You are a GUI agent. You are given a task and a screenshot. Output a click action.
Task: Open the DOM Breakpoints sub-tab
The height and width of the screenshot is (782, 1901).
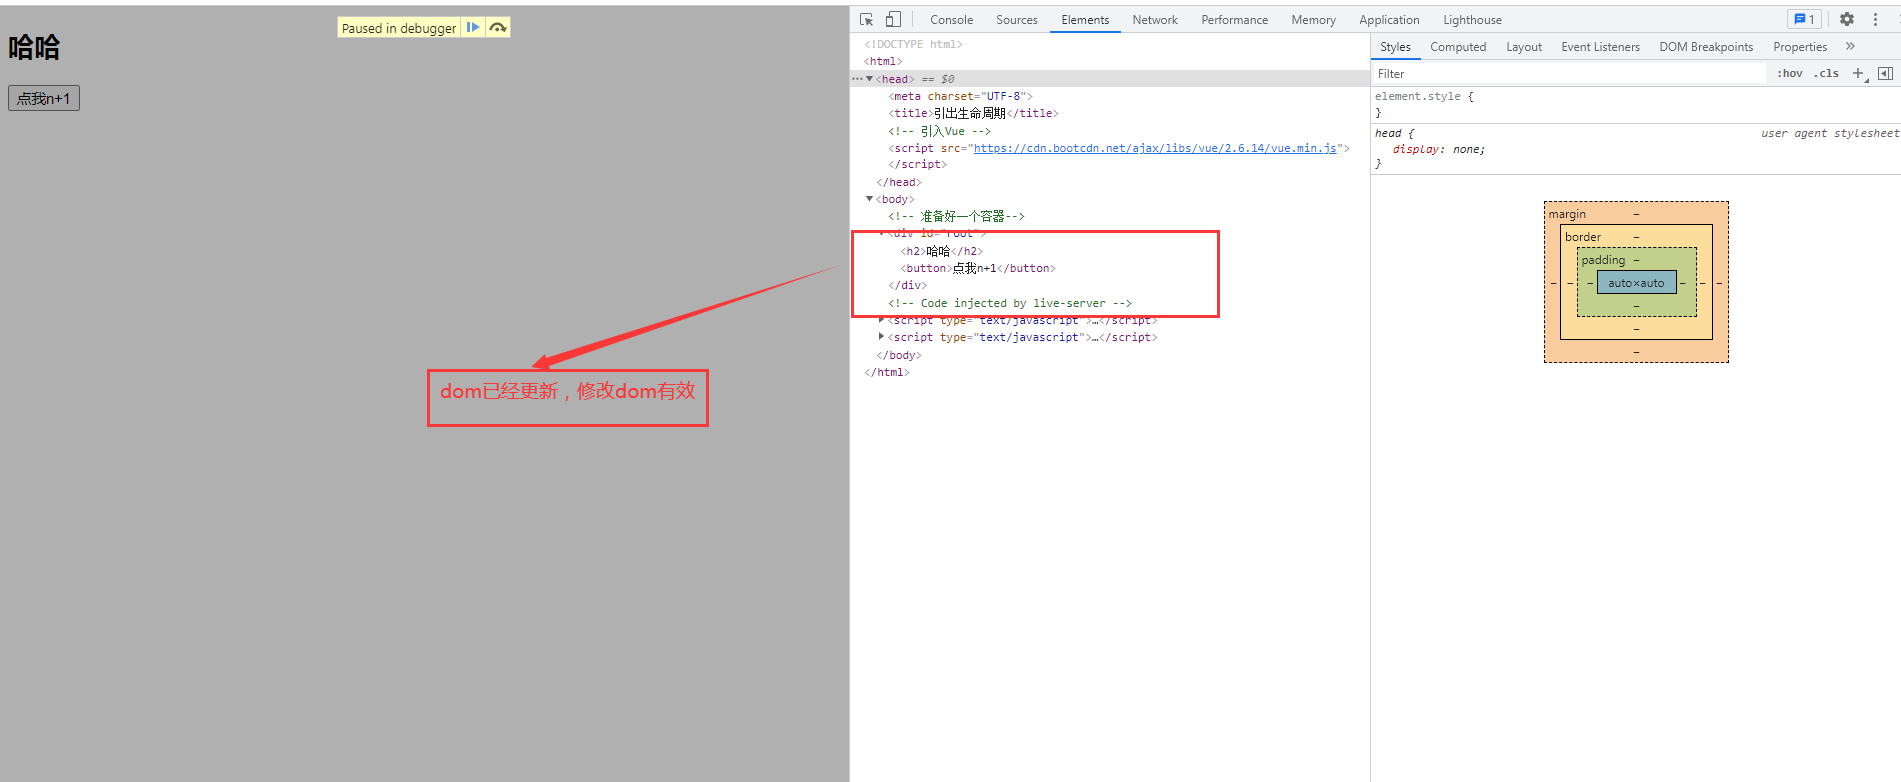[x=1706, y=46]
